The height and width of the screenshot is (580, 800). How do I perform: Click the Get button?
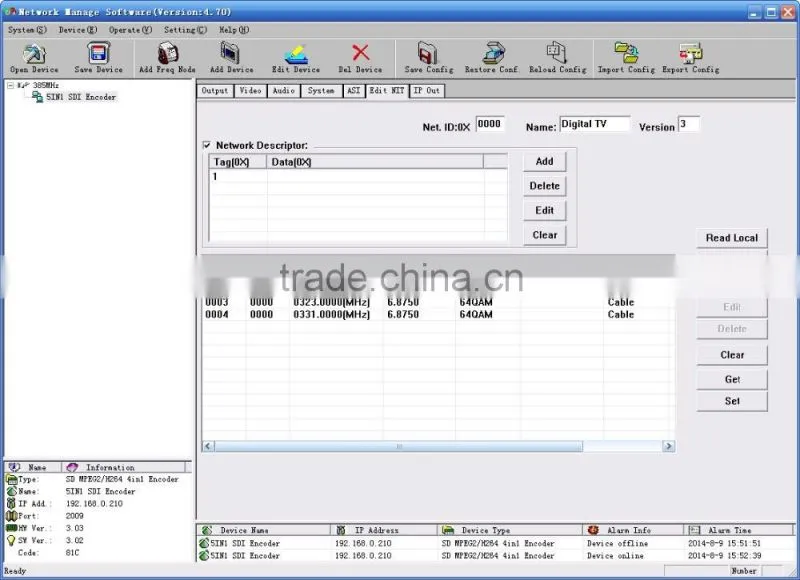(x=732, y=380)
